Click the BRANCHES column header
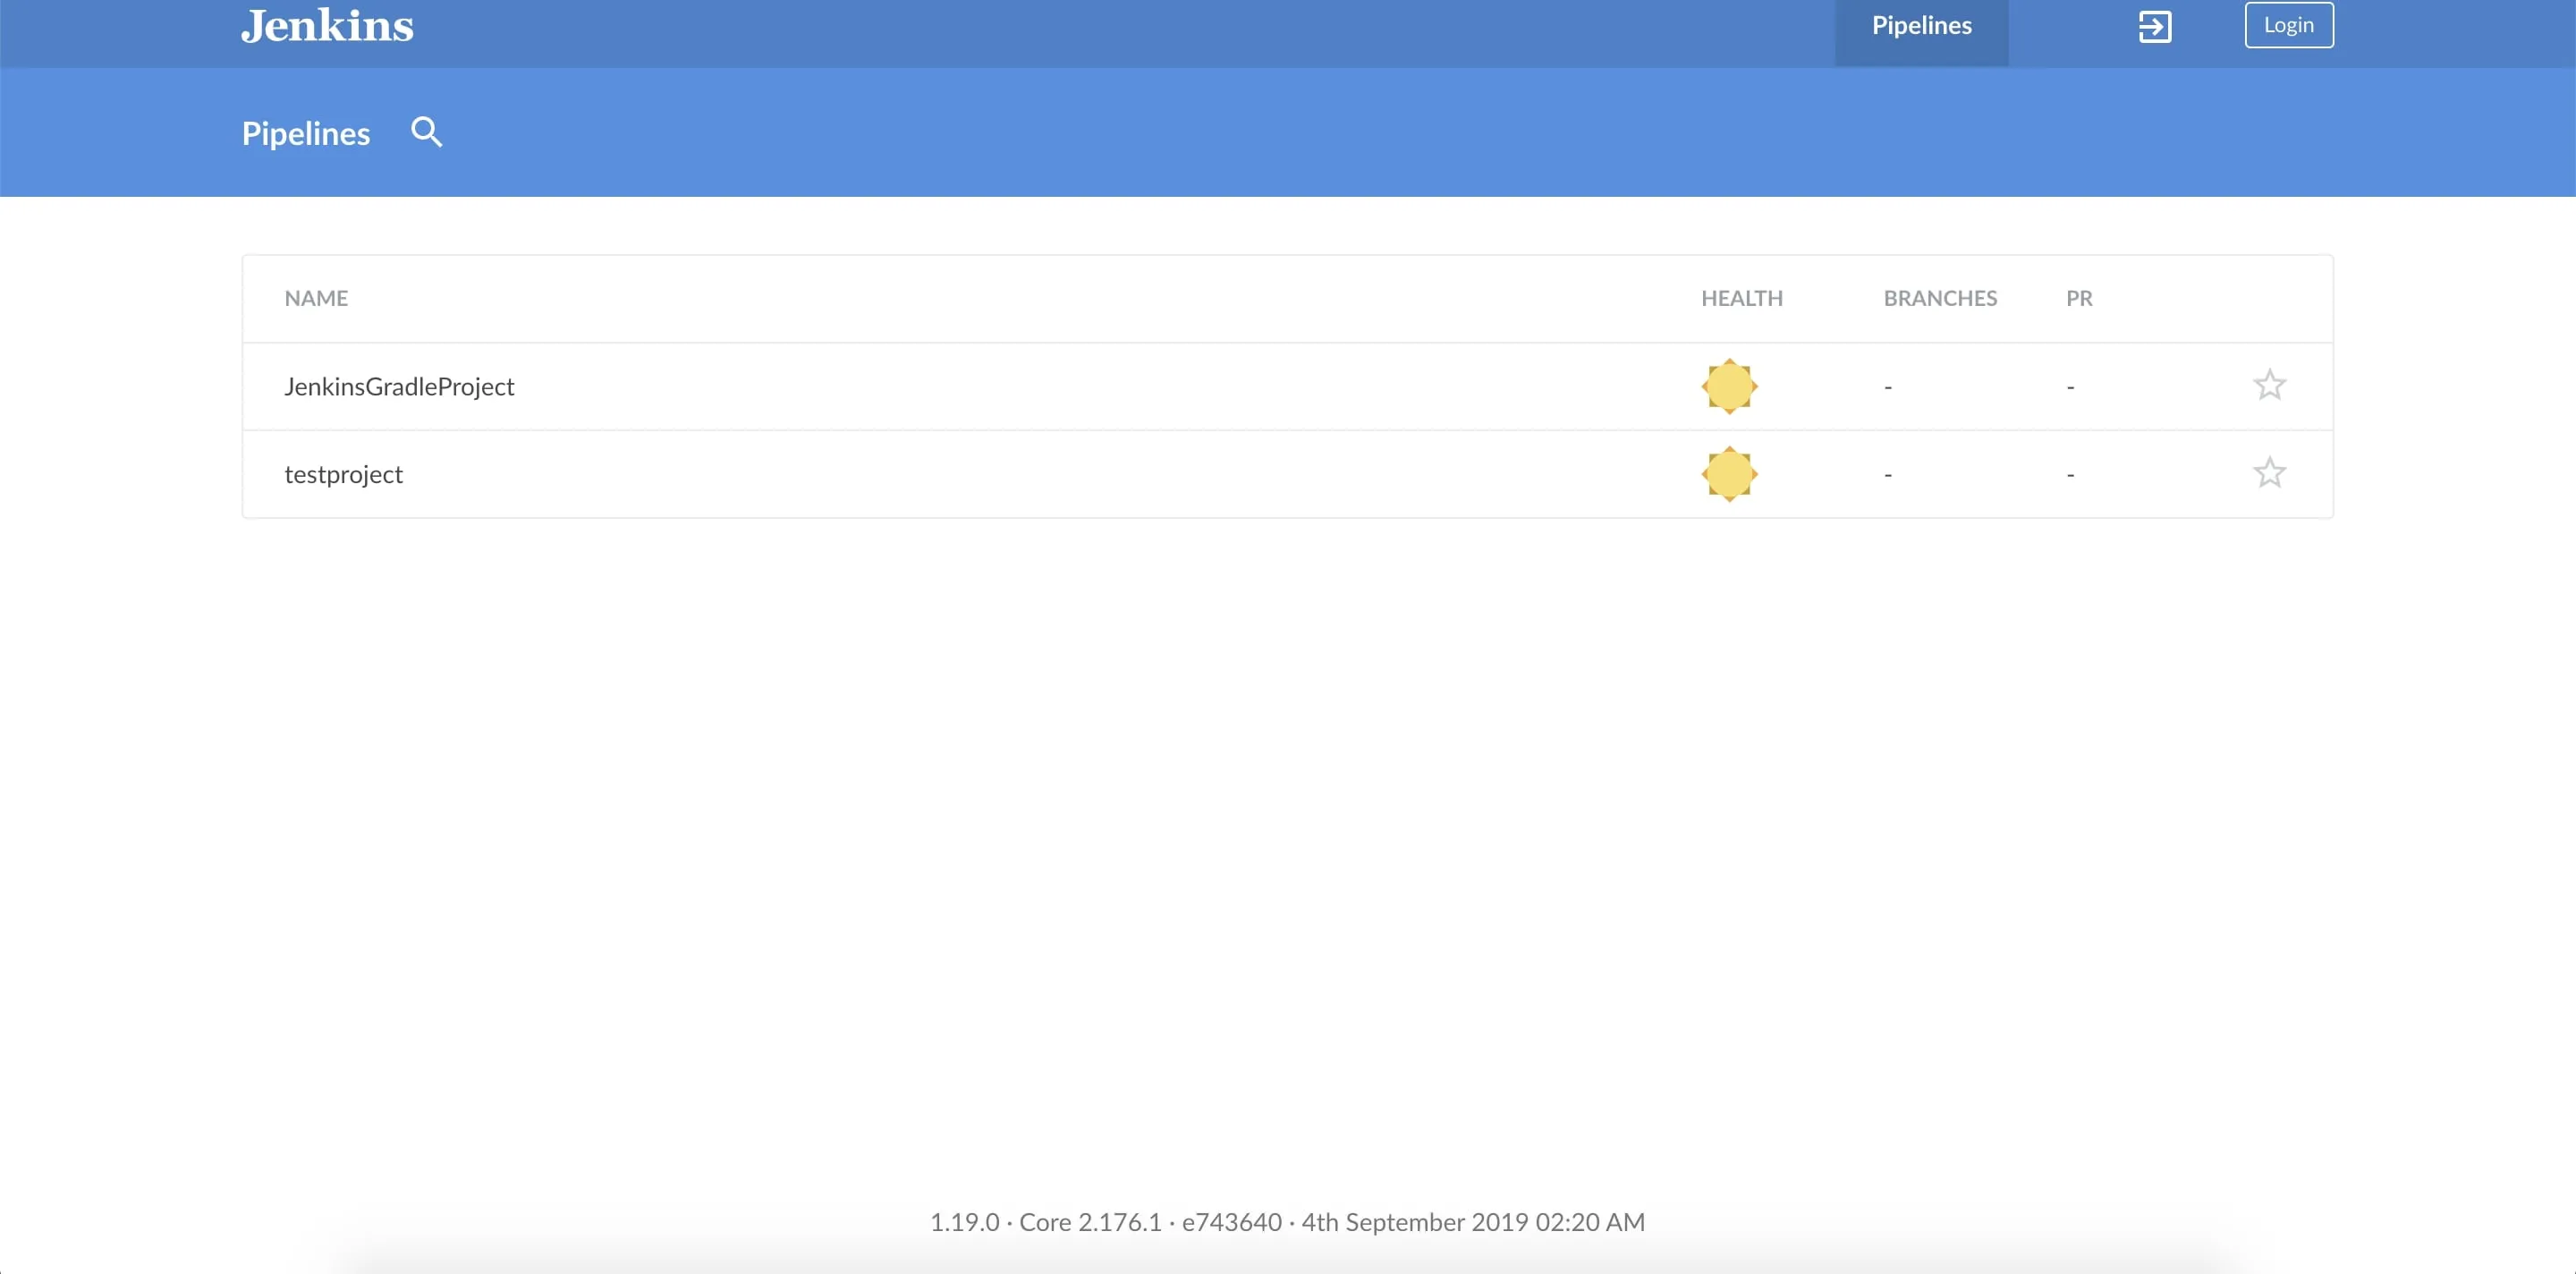The height and width of the screenshot is (1274, 2576). click(x=1940, y=298)
